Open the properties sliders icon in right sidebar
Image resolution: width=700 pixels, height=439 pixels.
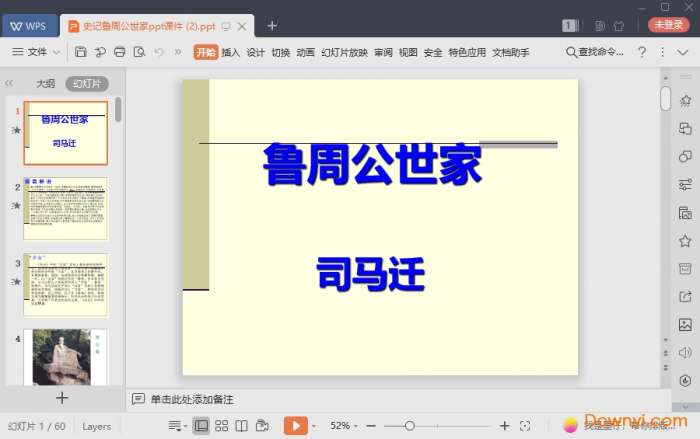click(685, 184)
